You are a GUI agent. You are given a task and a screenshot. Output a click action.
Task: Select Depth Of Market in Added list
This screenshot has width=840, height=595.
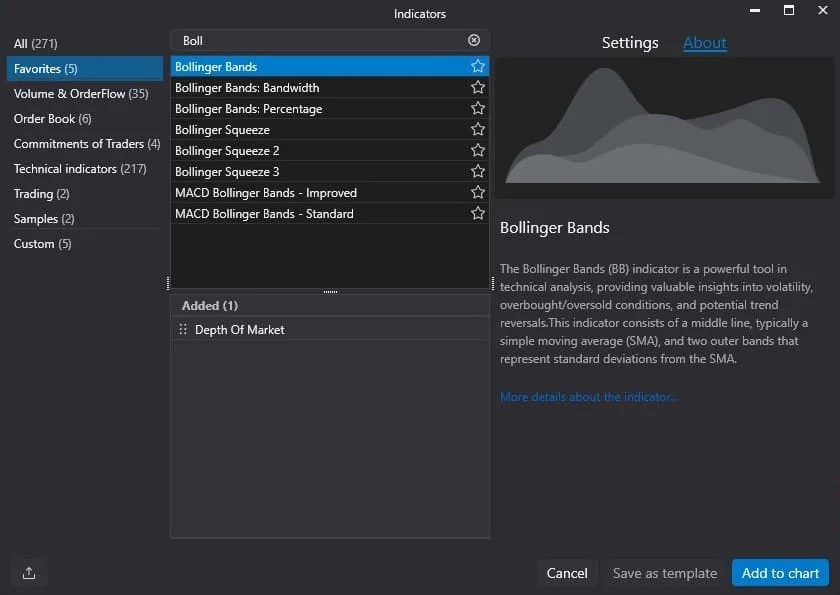pyautogui.click(x=330, y=329)
